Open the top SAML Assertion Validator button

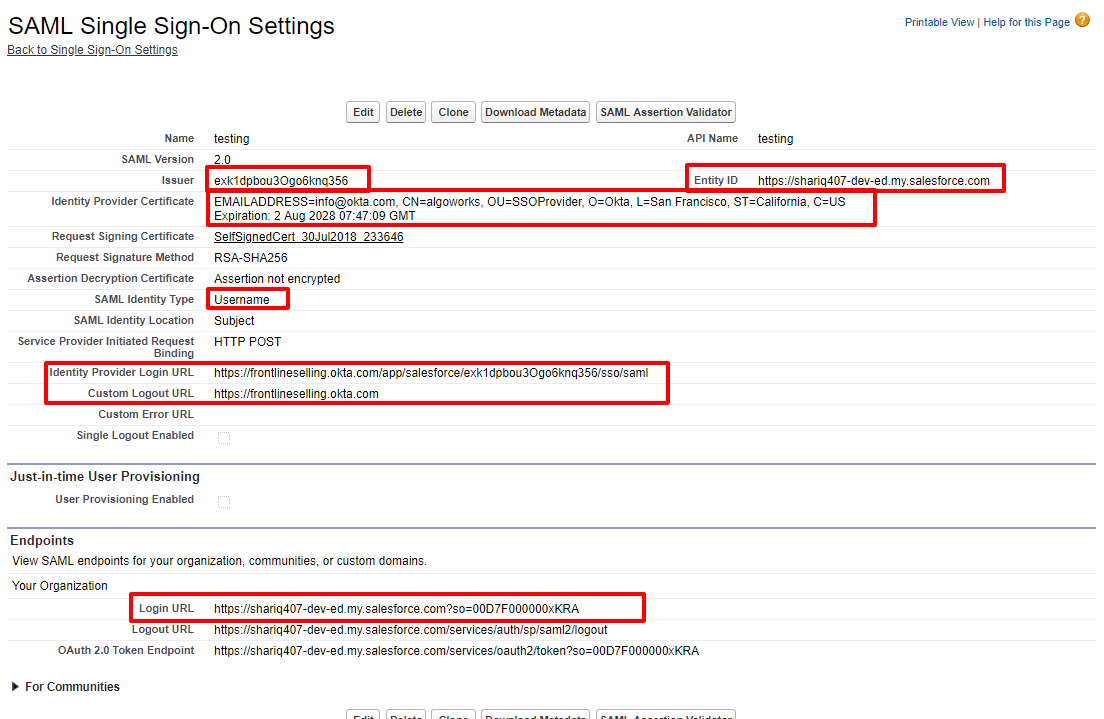coord(666,112)
